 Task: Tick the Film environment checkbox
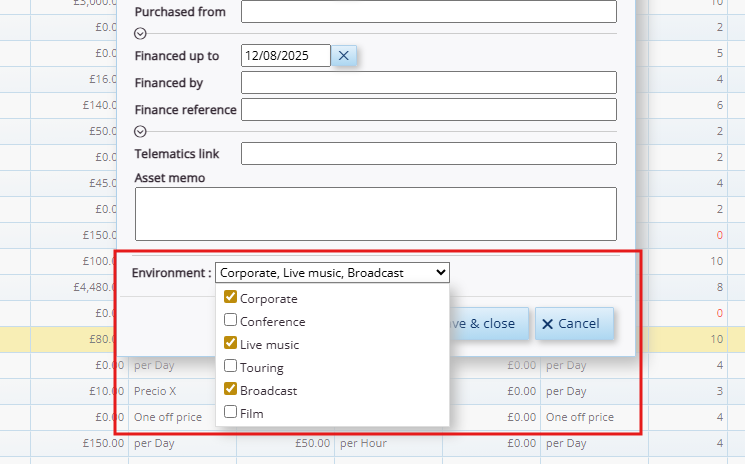(x=230, y=412)
